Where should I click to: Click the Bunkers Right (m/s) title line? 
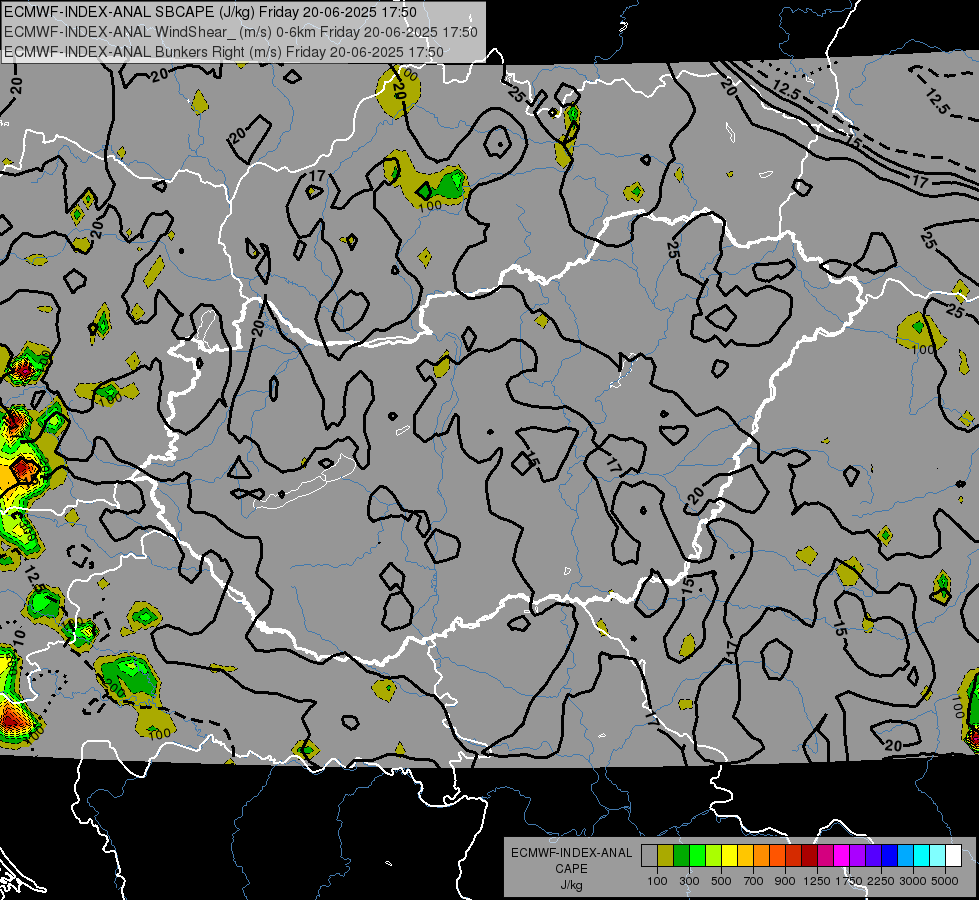(x=224, y=52)
